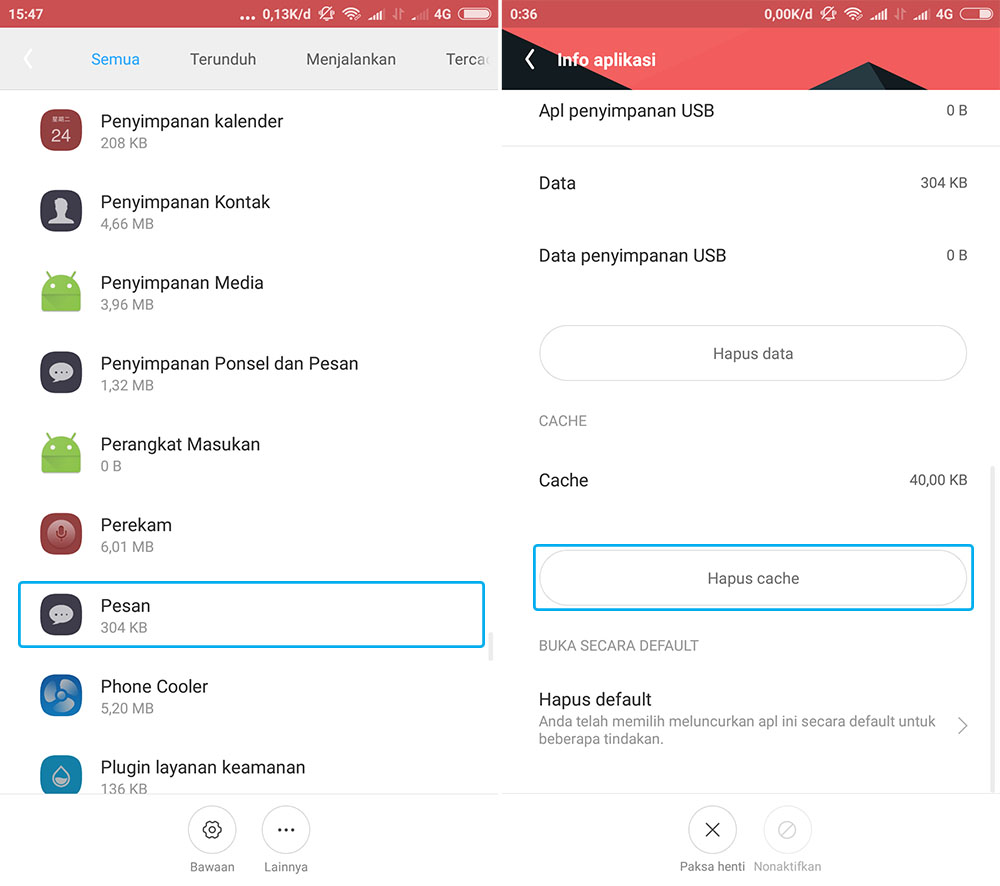Image resolution: width=1000 pixels, height=886 pixels.
Task: Select the Semua tab
Action: click(x=115, y=59)
